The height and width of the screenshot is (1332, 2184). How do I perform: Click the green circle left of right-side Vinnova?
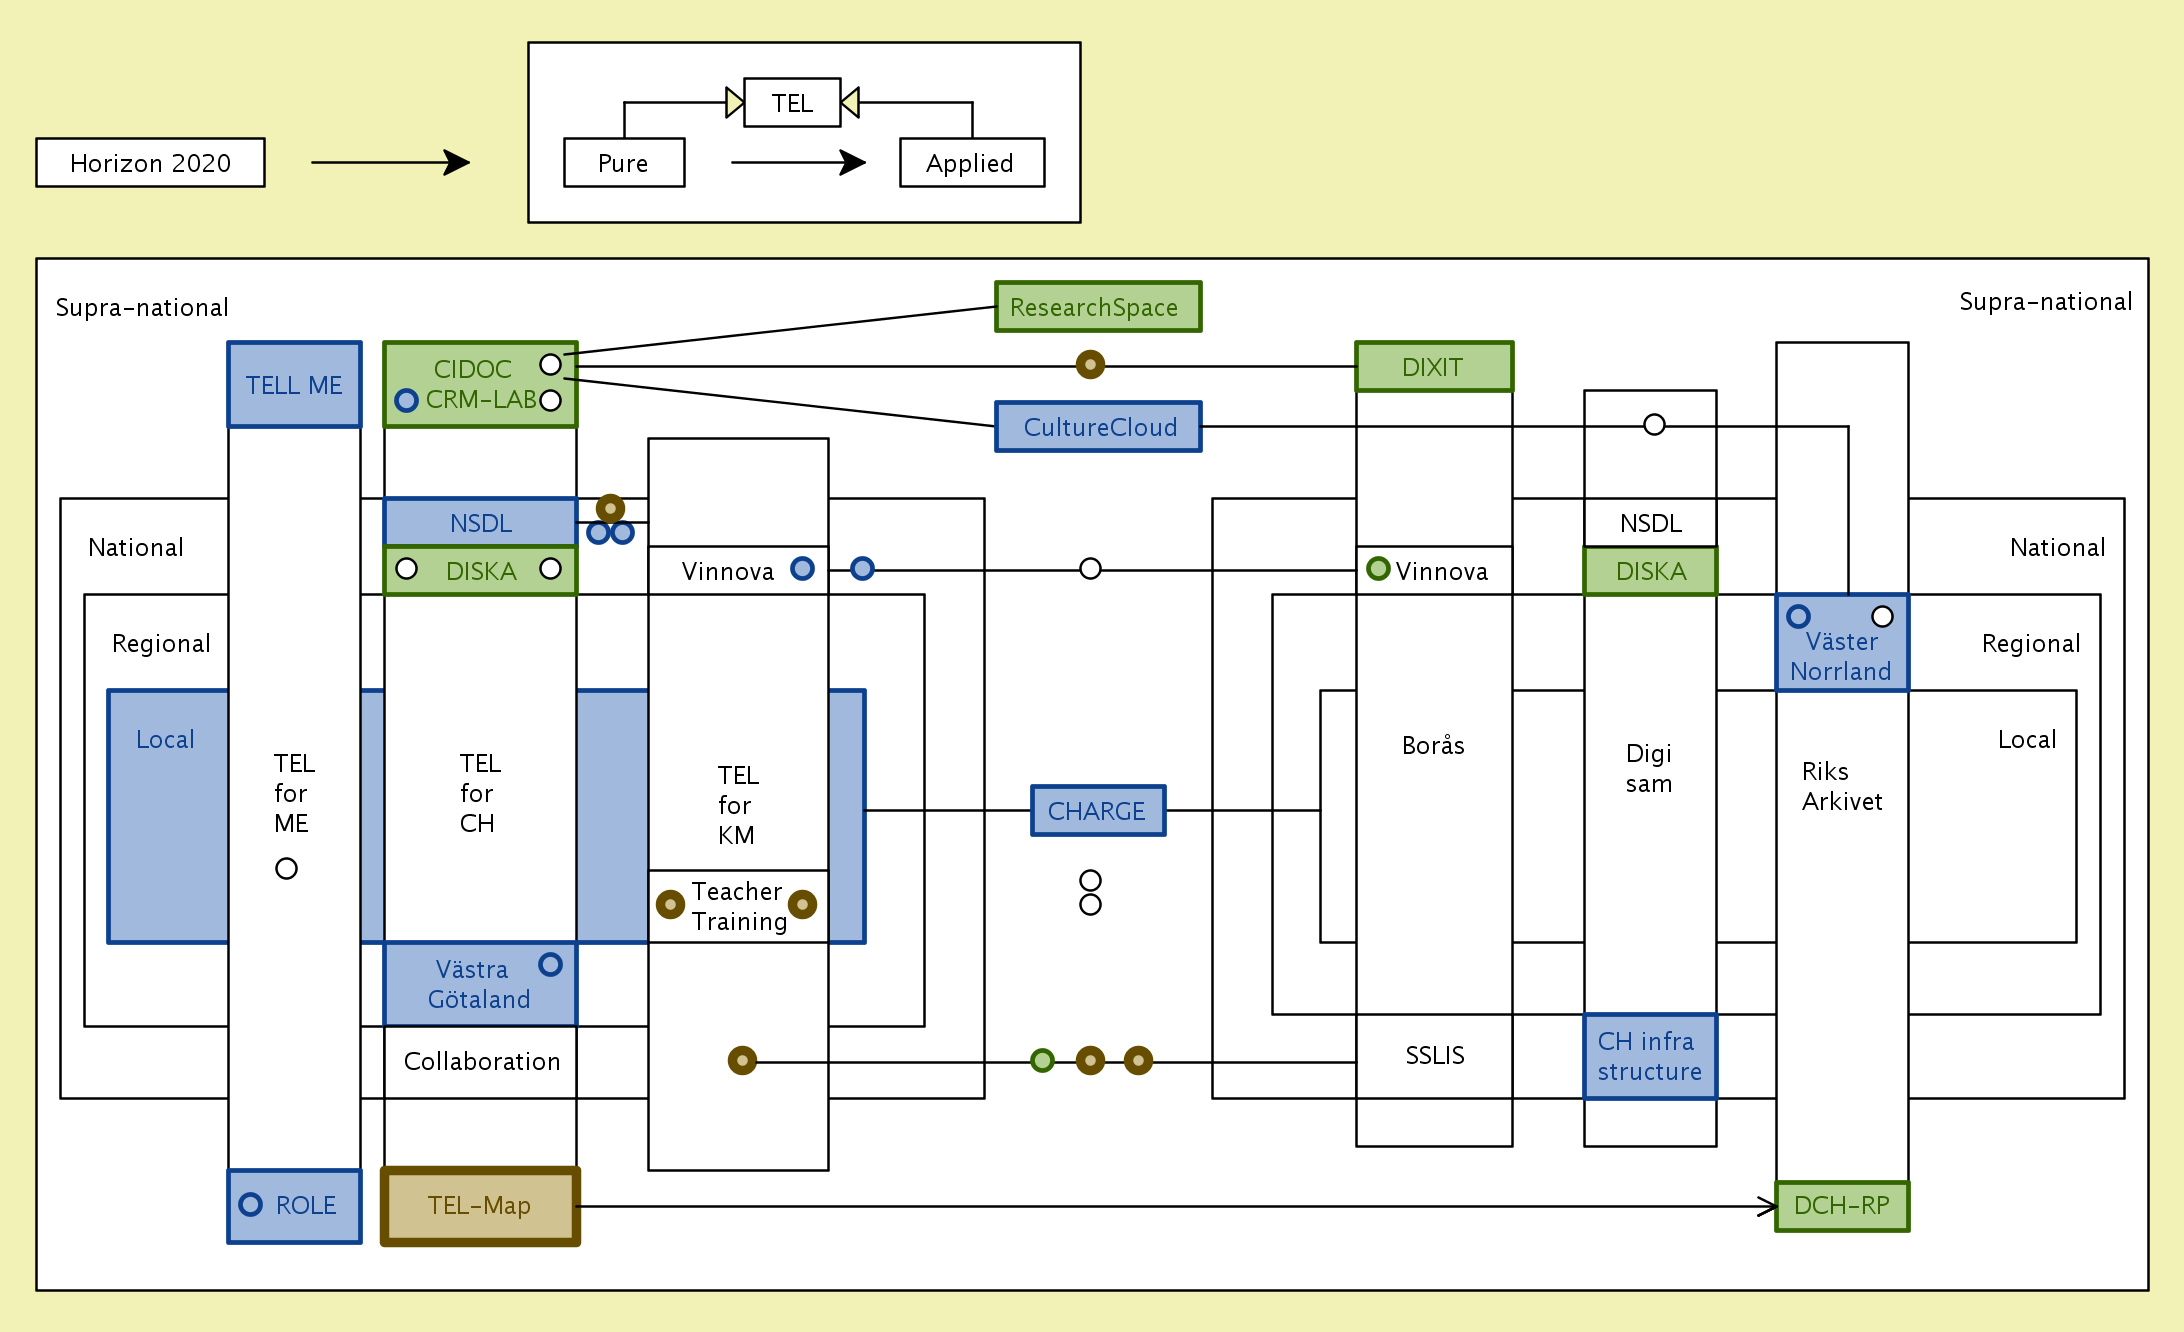click(x=1378, y=569)
